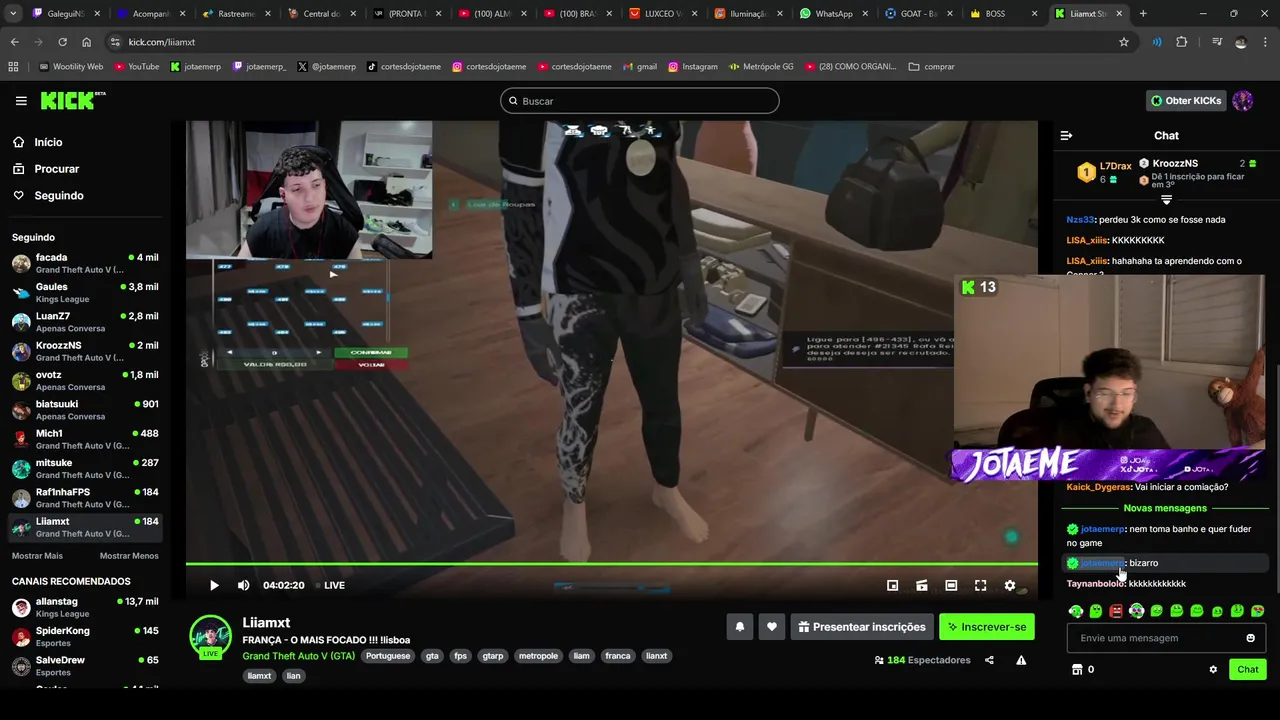Open browser extensions puzzle icon

coord(1182,42)
